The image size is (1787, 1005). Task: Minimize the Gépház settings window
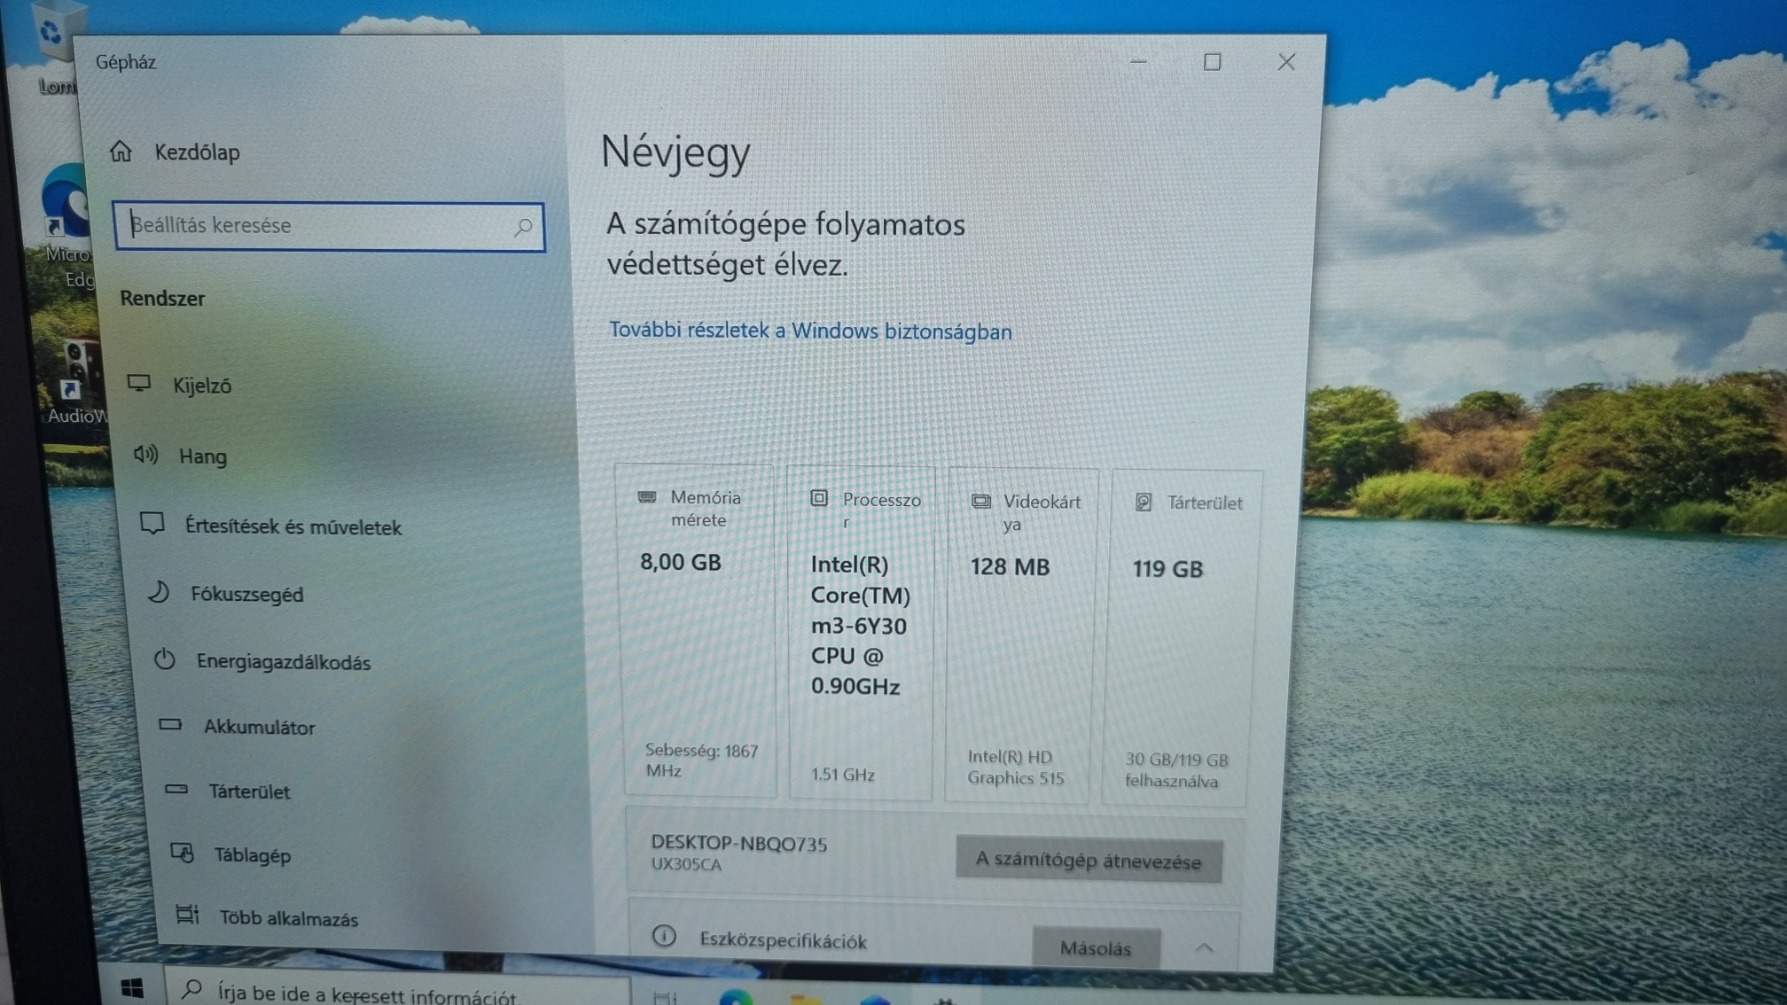pyautogui.click(x=1139, y=61)
